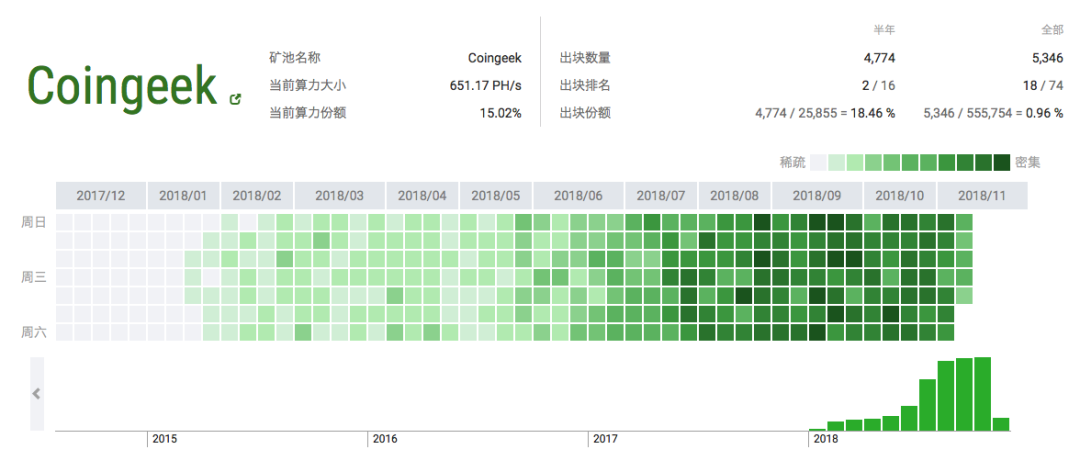Click the left arrow beside the timeline chart
The image size is (1080, 472).
point(37,394)
